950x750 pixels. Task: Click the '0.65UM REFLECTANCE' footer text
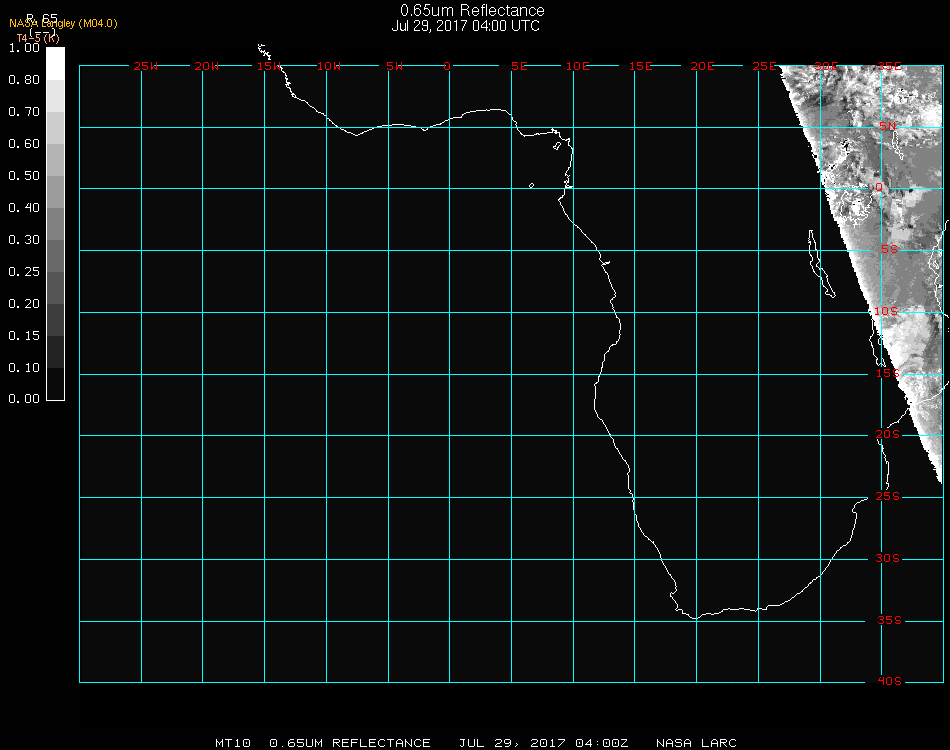click(x=350, y=743)
